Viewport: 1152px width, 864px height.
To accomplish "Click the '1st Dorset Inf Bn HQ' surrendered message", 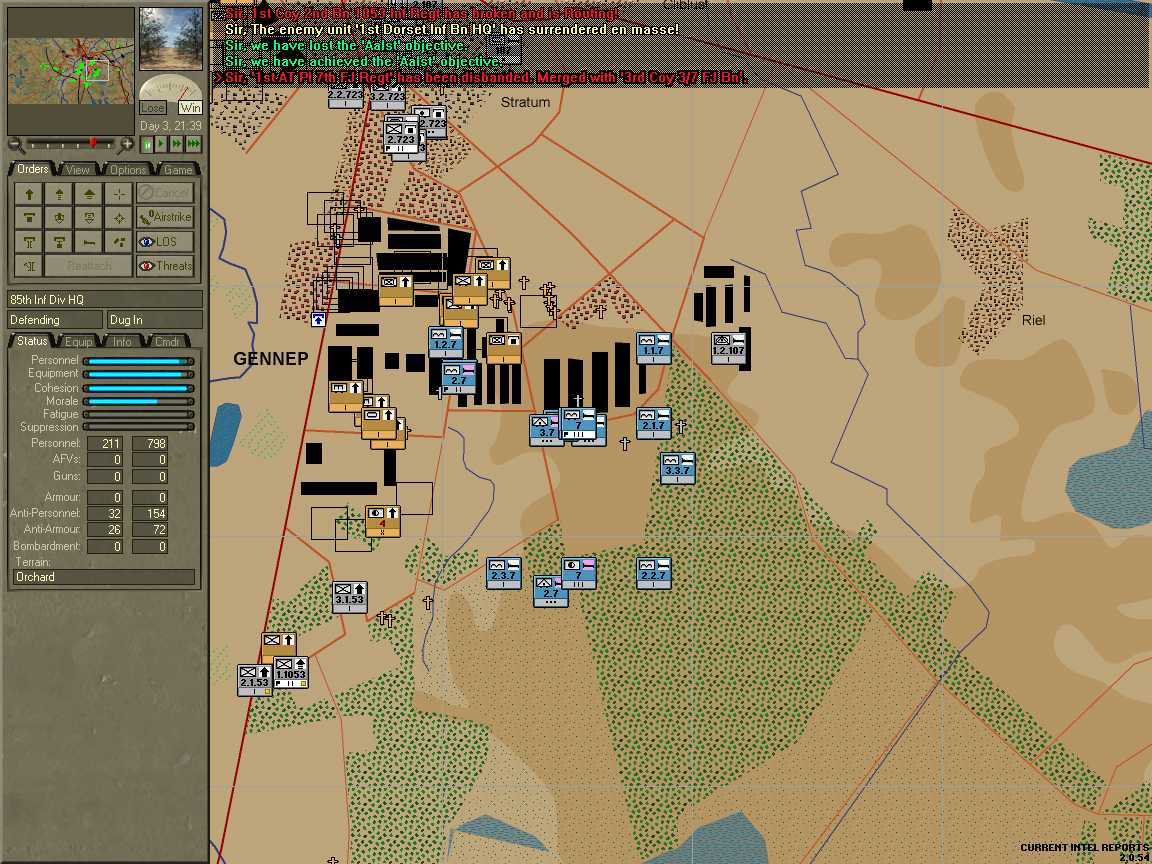I will pyautogui.click(x=452, y=29).
